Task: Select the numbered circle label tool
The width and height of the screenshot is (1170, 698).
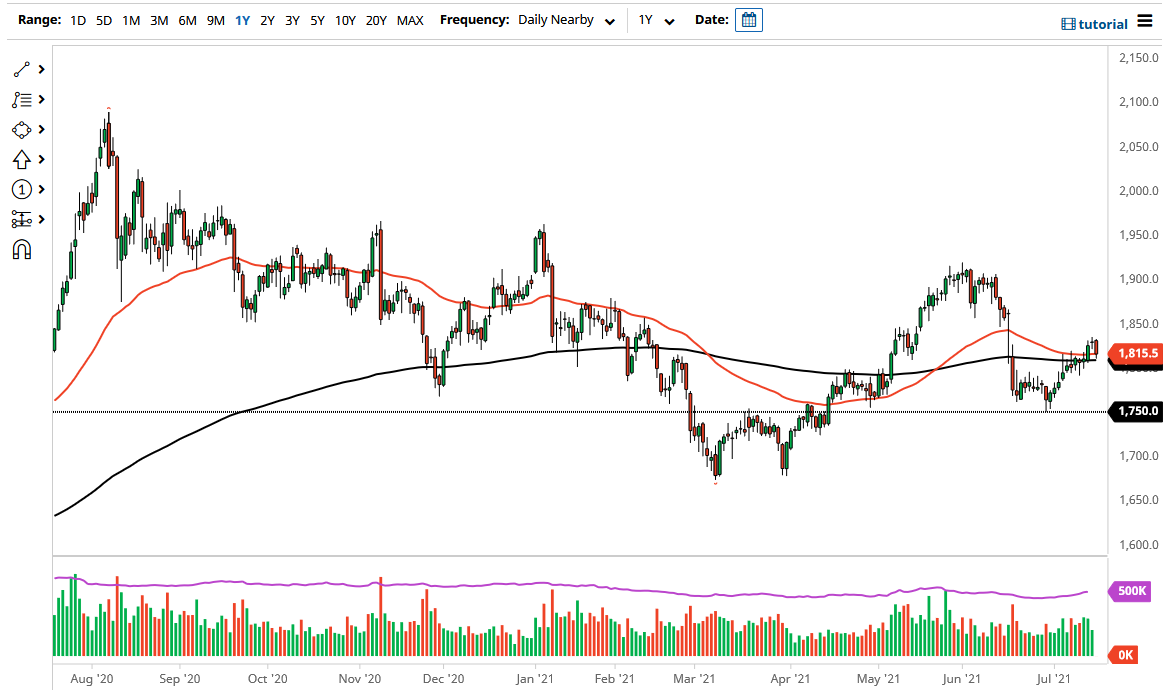Action: 22,190
